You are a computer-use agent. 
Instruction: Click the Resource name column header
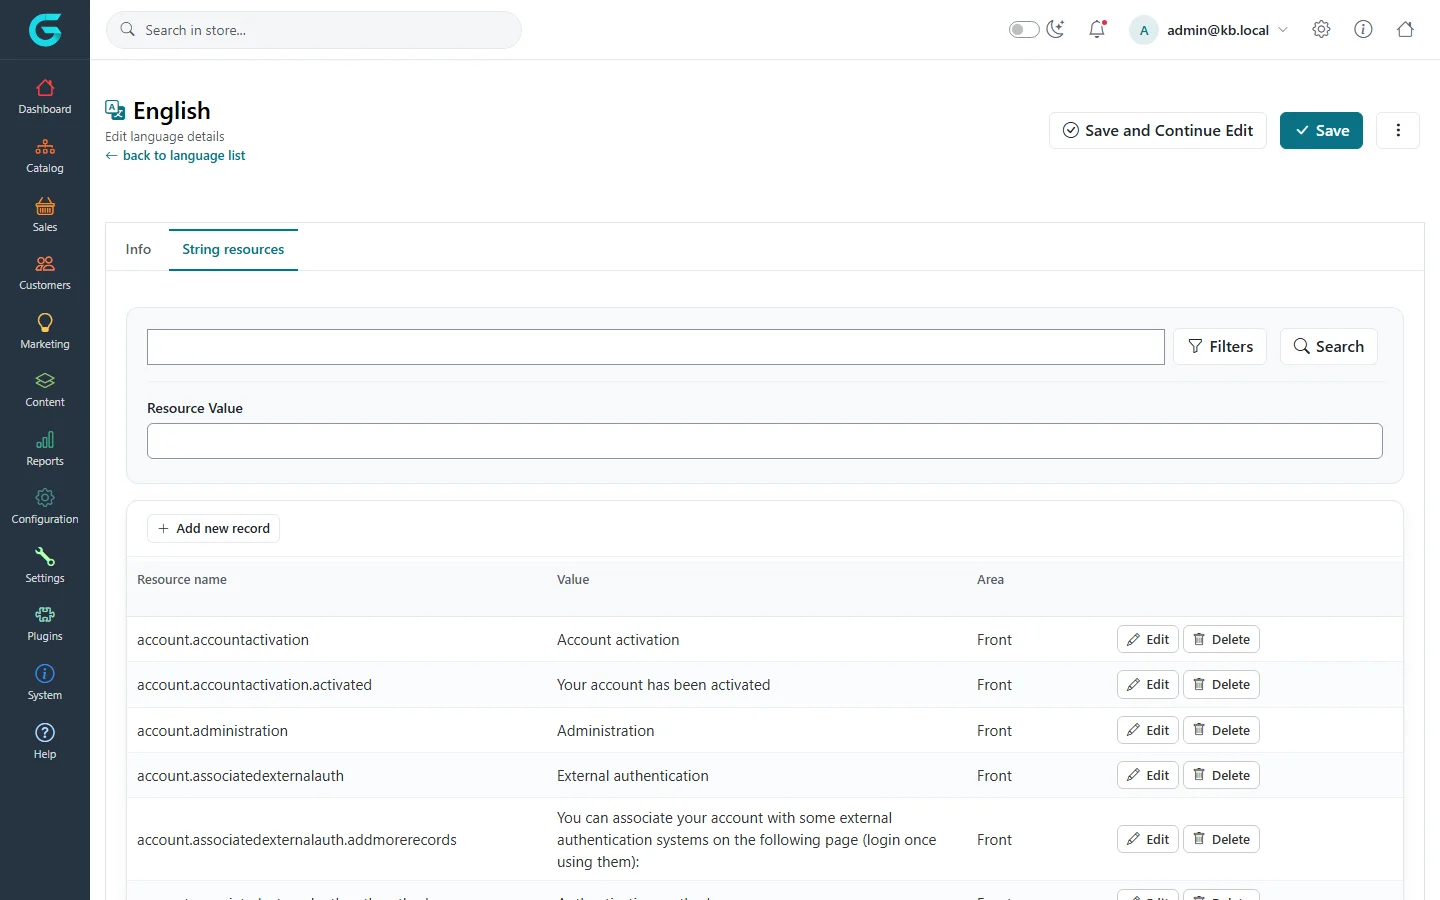182,579
